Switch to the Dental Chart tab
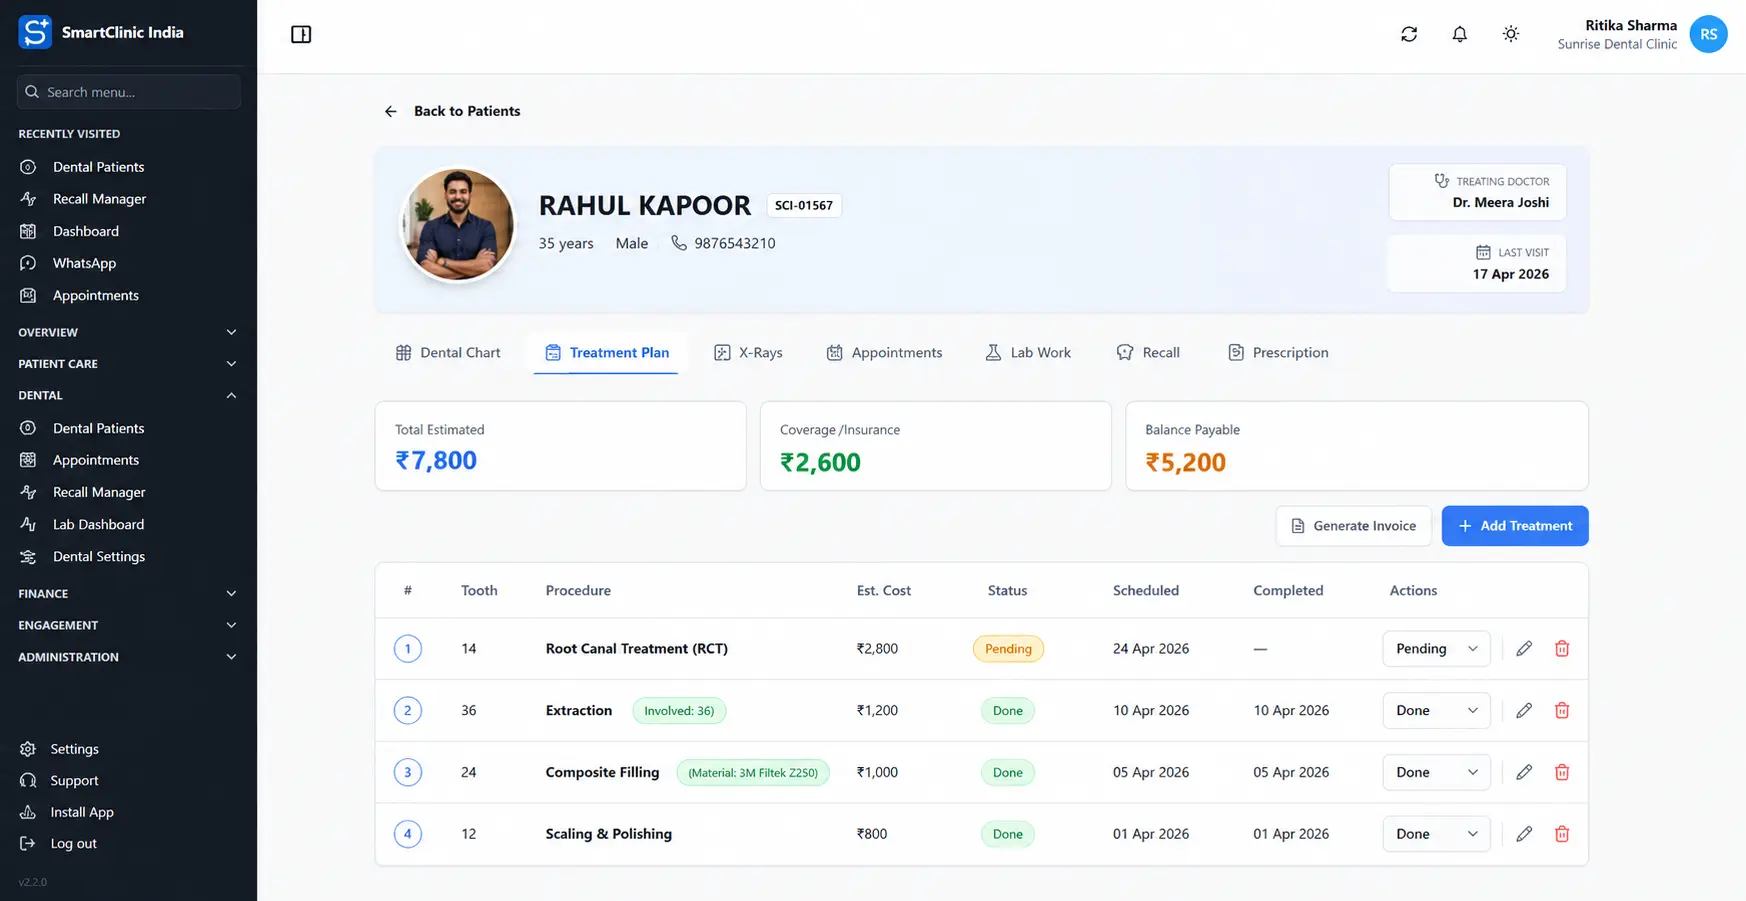 [x=448, y=353]
